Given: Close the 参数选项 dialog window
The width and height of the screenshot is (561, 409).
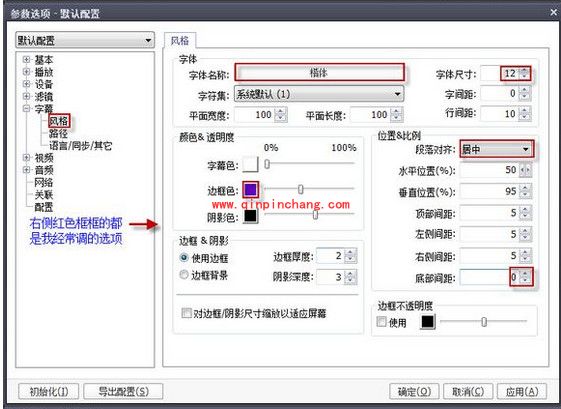Looking at the screenshot, I should pos(554,13).
